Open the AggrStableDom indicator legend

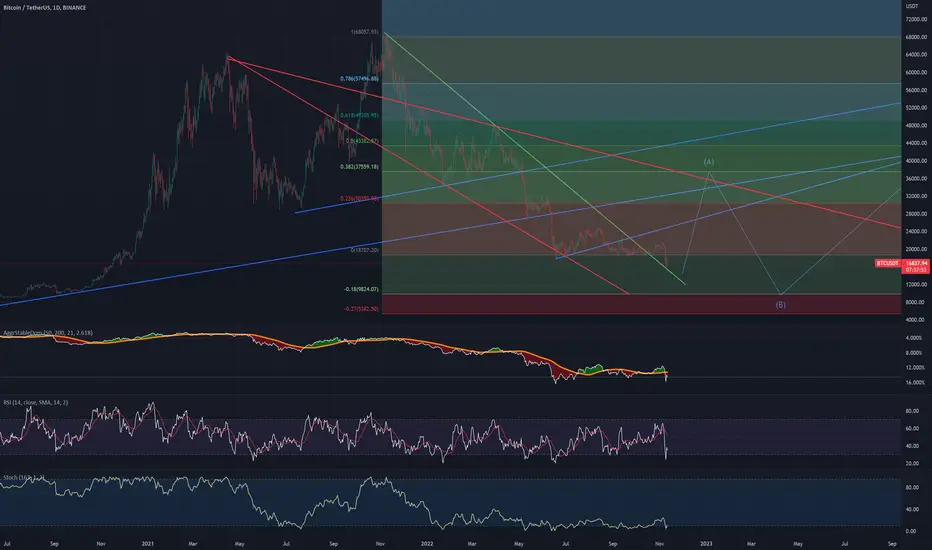(48, 333)
